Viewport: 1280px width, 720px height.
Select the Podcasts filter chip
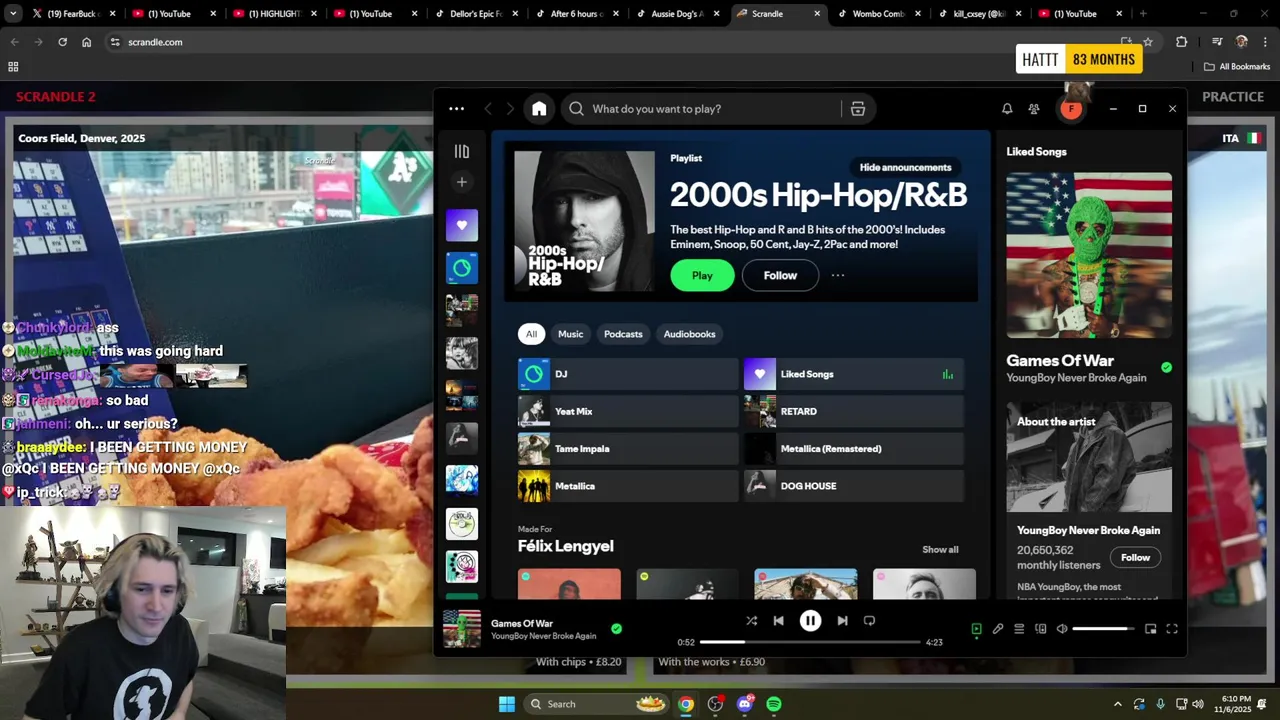pos(623,334)
